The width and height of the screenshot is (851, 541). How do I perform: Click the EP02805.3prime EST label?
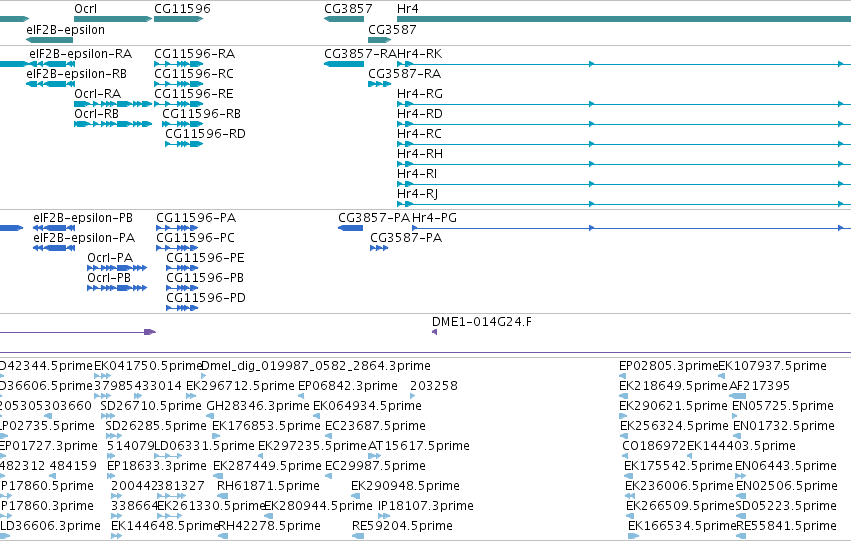coord(669,366)
